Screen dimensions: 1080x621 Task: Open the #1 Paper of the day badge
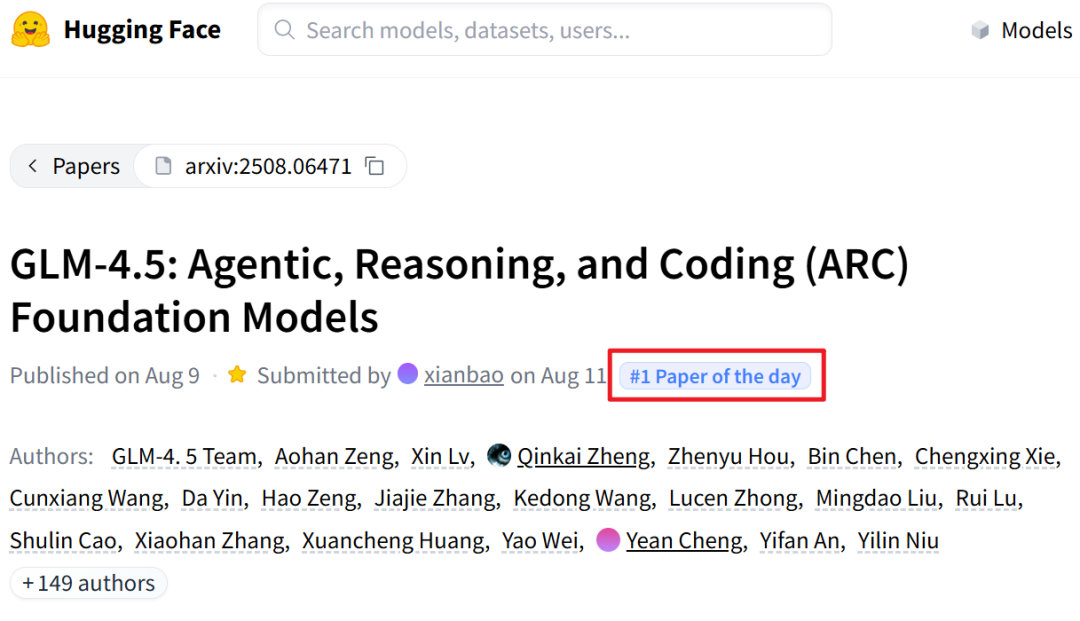[x=715, y=376]
